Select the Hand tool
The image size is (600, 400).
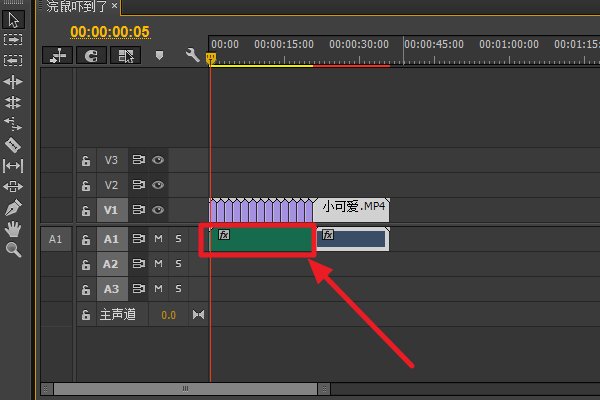pyautogui.click(x=13, y=229)
